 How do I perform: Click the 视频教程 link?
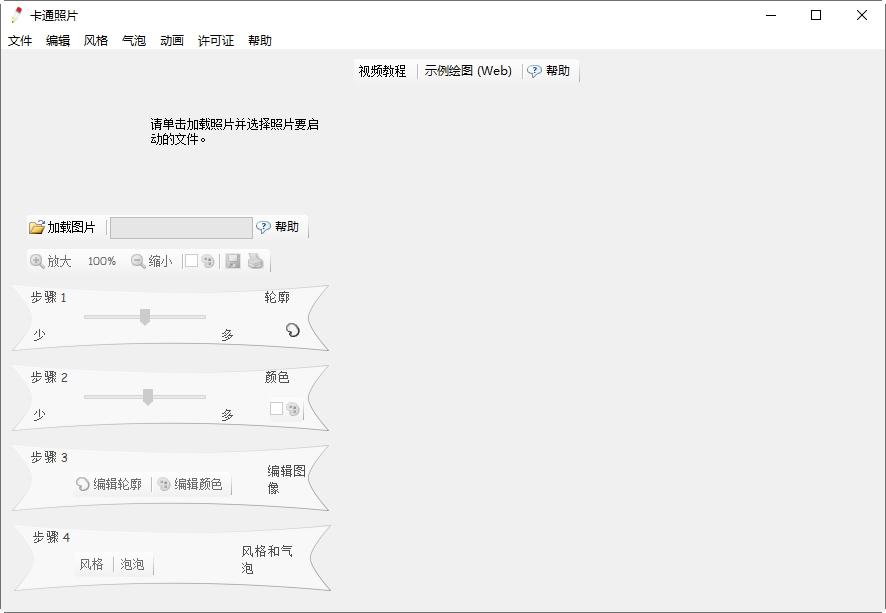click(x=383, y=71)
